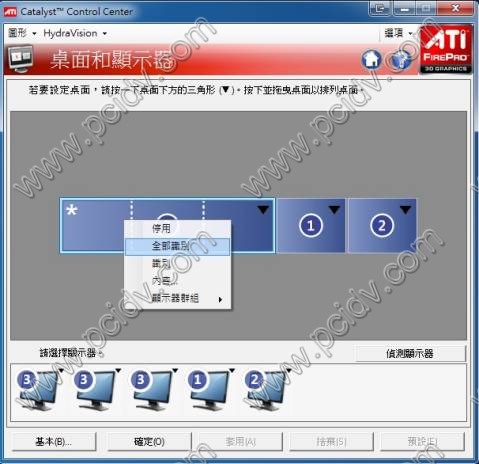Image resolution: width=479 pixels, height=464 pixels.
Task: Close the Catalyst Control Center window
Action: [x=456, y=8]
